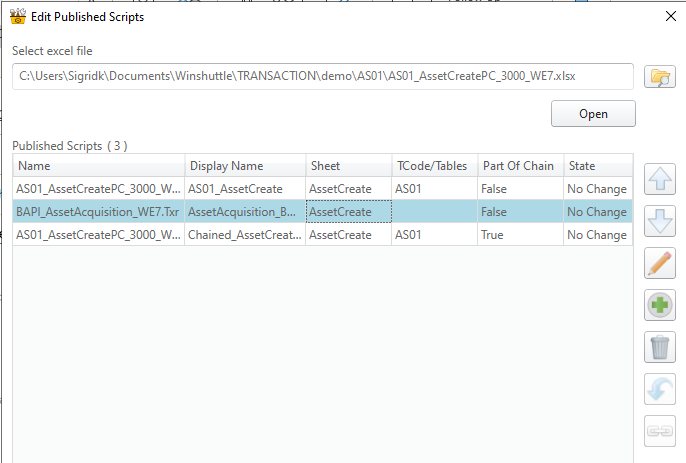The image size is (686, 463).
Task: Click AS01 TCode cell in AS01_AssetCreate row
Action: pyautogui.click(x=434, y=189)
